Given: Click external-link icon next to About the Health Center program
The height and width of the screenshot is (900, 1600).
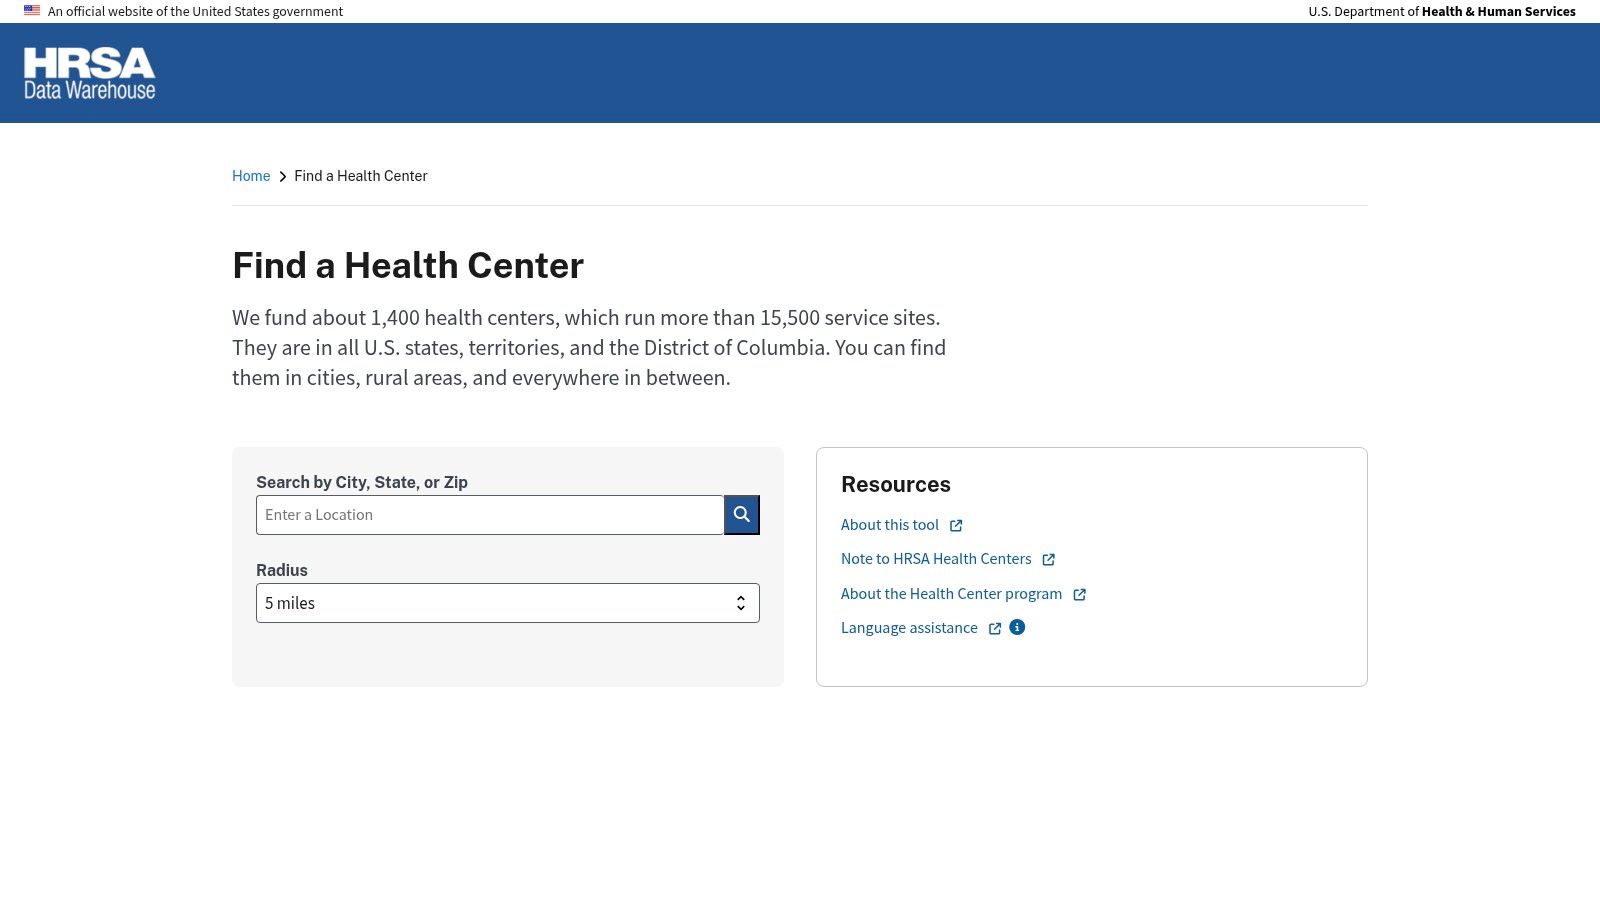Looking at the screenshot, I should (1079, 595).
